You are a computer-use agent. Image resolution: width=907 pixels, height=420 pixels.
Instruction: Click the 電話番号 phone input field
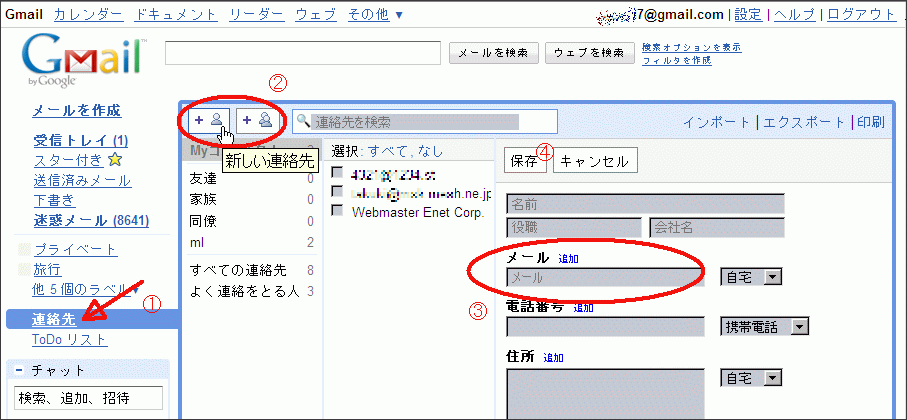(605, 327)
